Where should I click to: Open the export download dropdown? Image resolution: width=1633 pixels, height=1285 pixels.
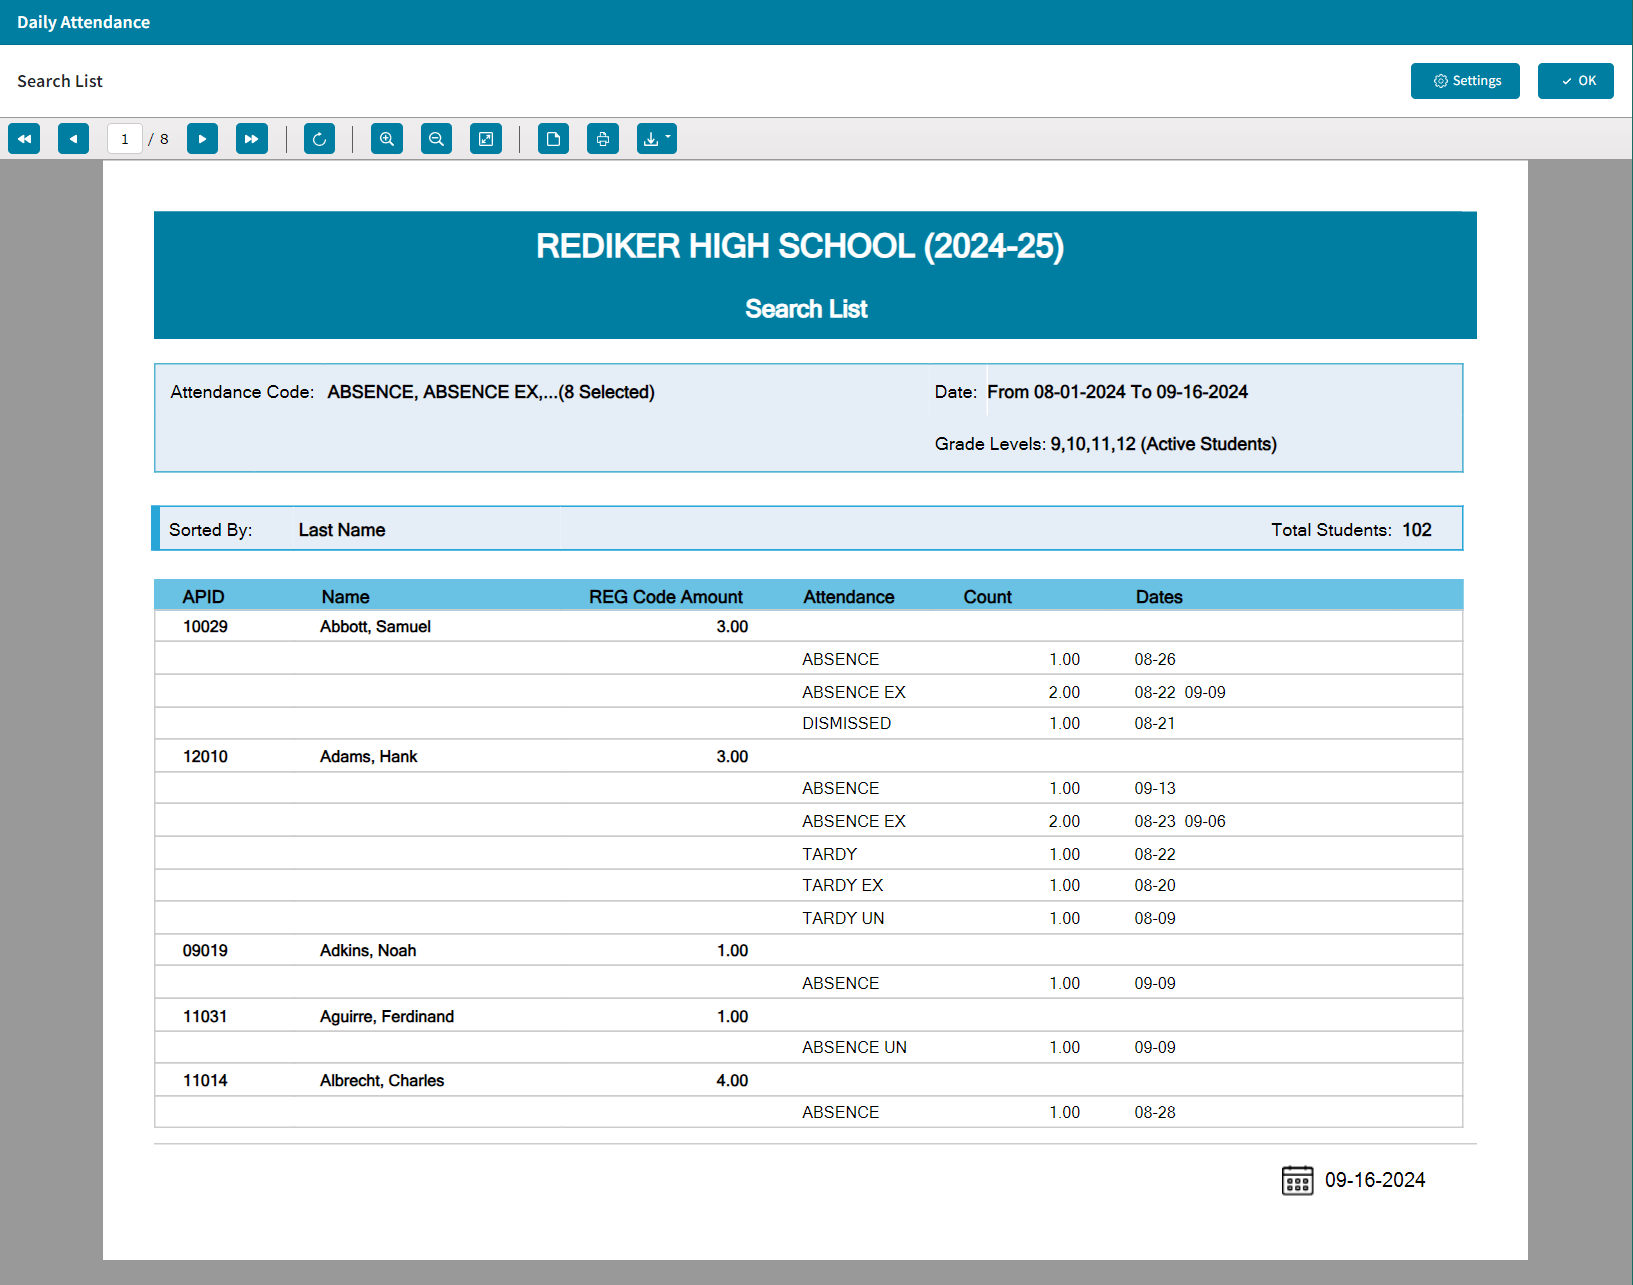click(x=657, y=139)
